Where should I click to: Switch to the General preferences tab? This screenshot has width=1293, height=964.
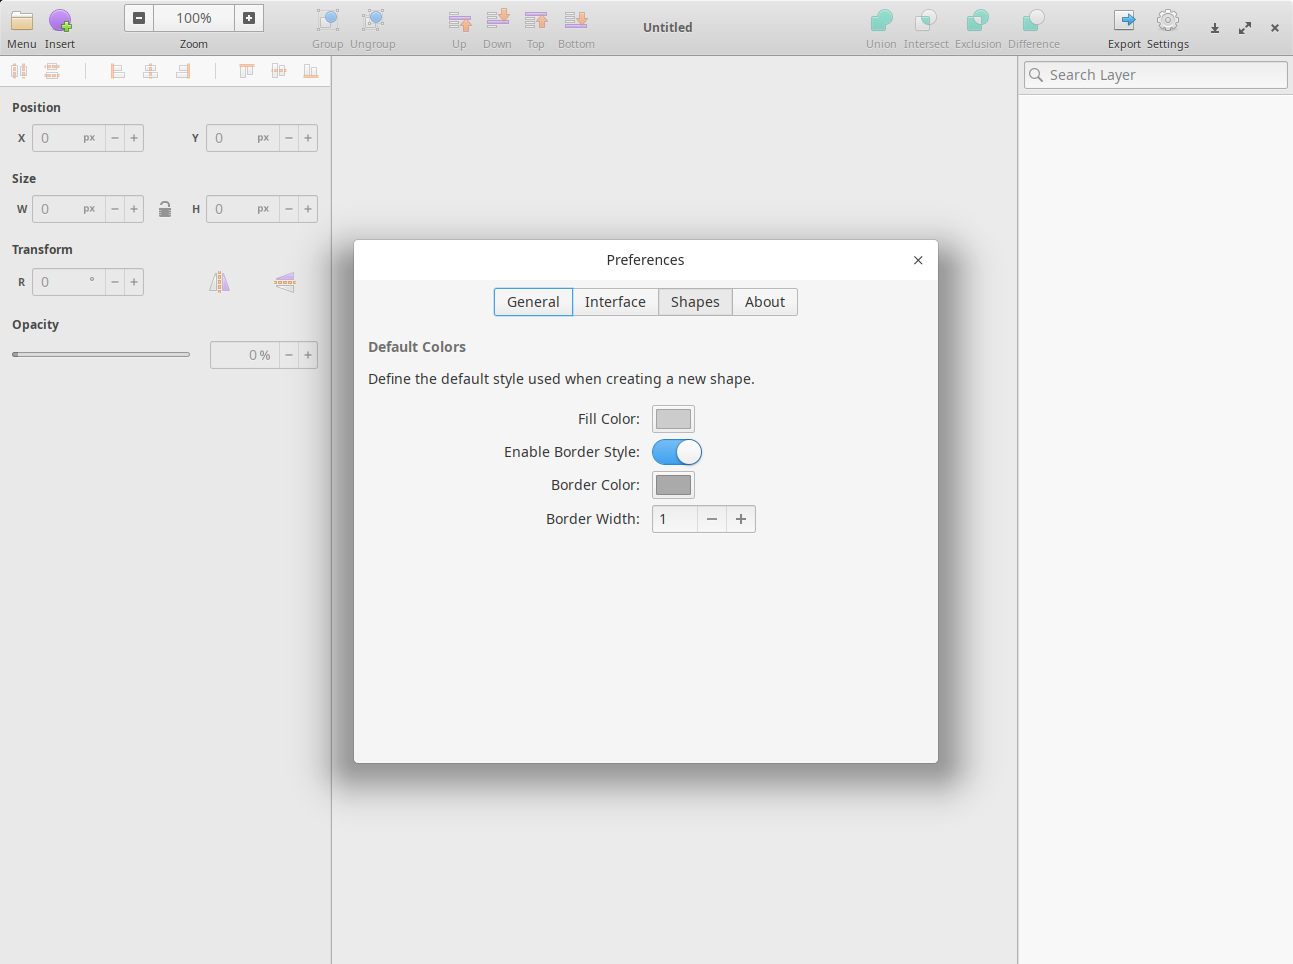[x=533, y=302]
